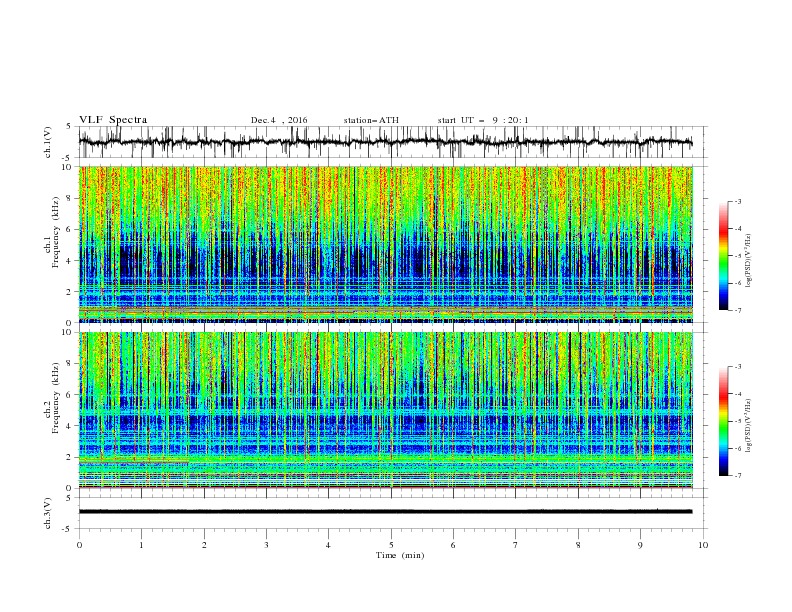This screenshot has height=612, width=792.
Task: Click the ch.3 flat black waveform trace
Action: tap(385, 512)
